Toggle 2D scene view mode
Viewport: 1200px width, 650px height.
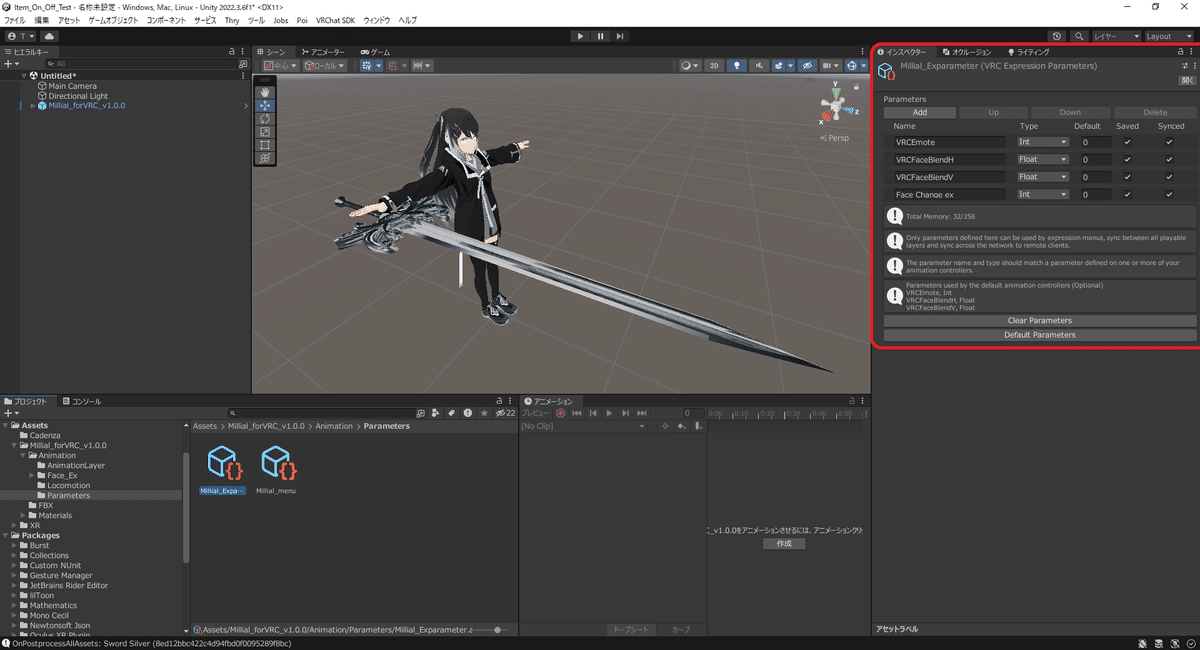click(715, 66)
